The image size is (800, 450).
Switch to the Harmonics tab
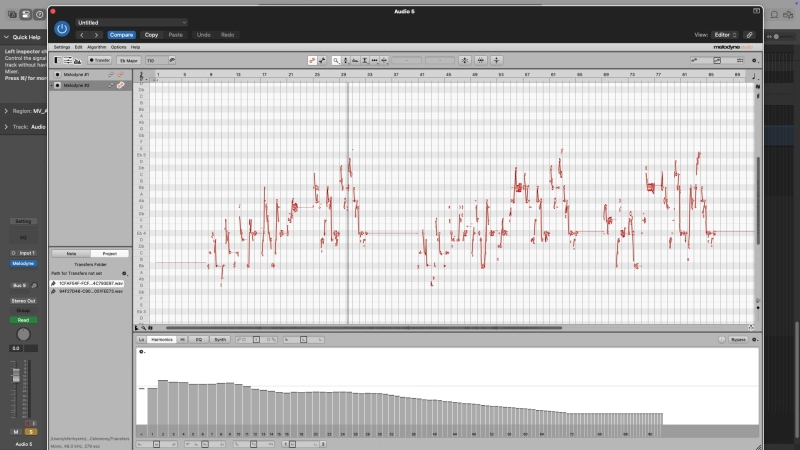pyautogui.click(x=165, y=339)
